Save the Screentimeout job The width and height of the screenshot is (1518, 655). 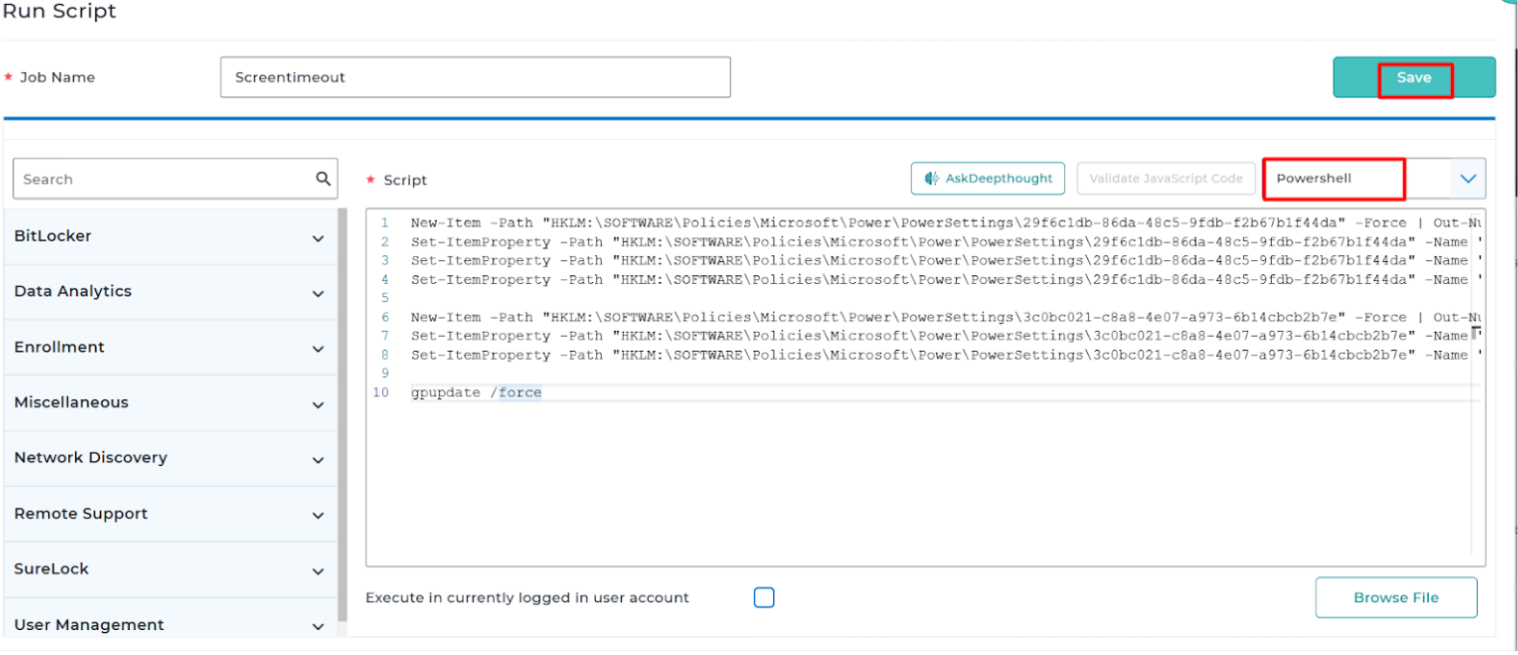(x=1413, y=78)
